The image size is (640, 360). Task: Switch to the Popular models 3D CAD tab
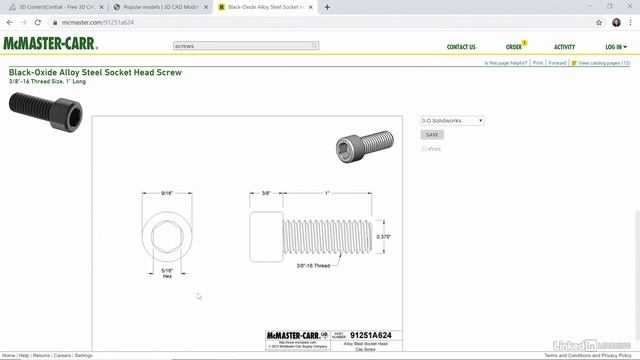tap(160, 7)
